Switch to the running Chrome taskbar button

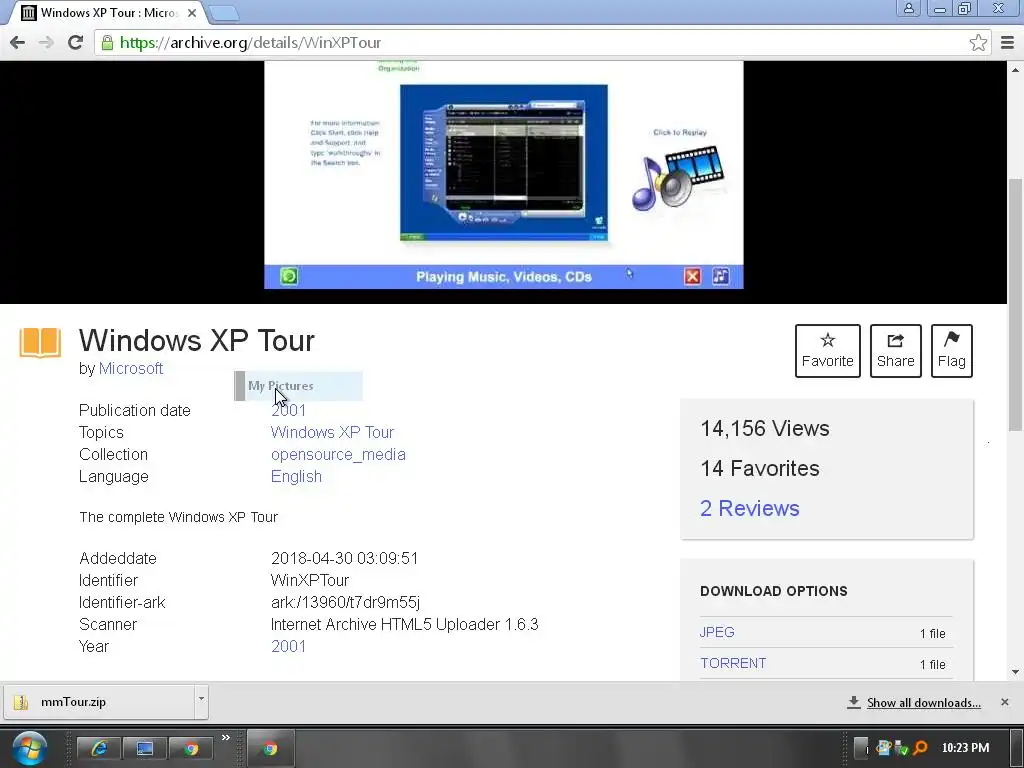click(270, 748)
